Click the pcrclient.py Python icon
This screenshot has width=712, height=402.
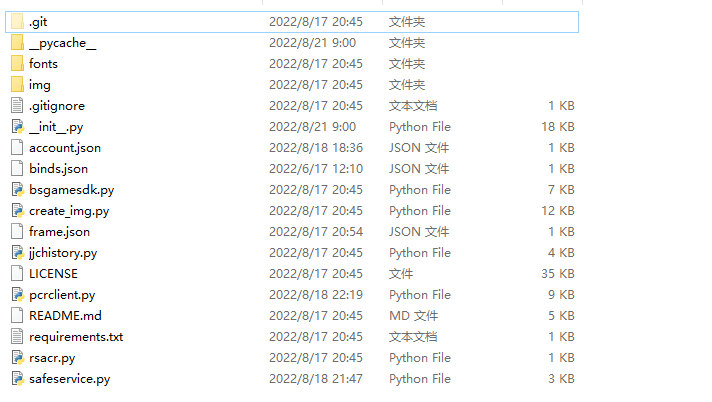(17, 295)
